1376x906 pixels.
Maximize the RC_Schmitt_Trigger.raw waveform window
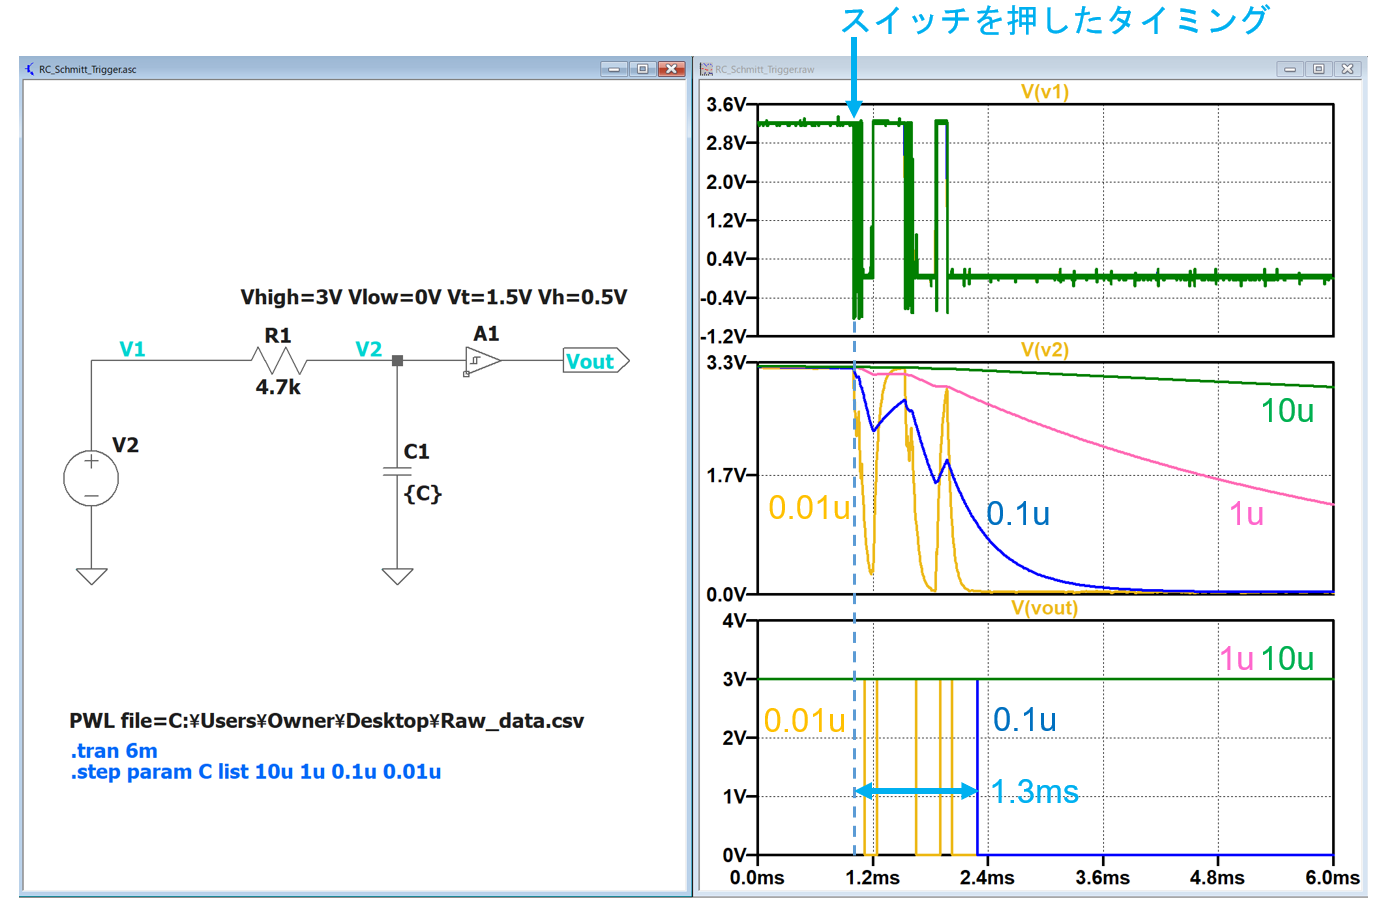pos(1318,69)
